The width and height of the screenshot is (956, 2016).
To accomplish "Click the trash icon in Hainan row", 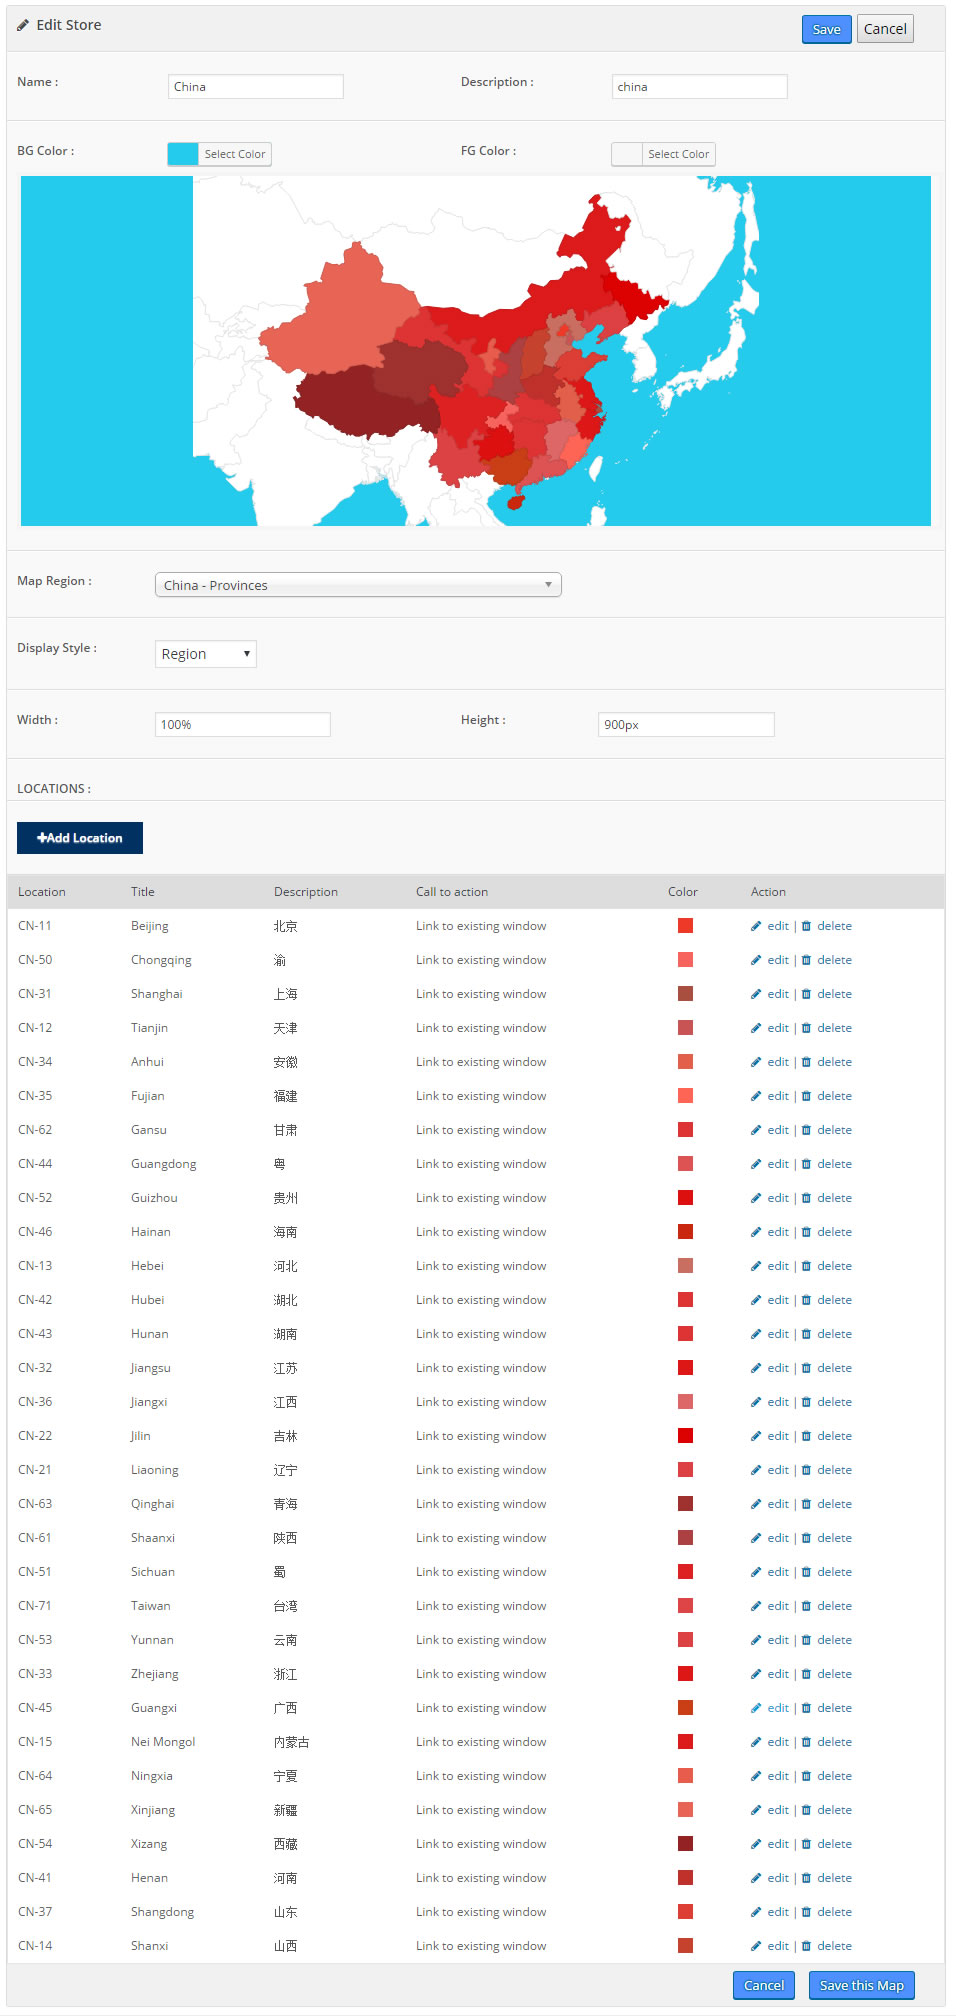I will pos(806,1232).
